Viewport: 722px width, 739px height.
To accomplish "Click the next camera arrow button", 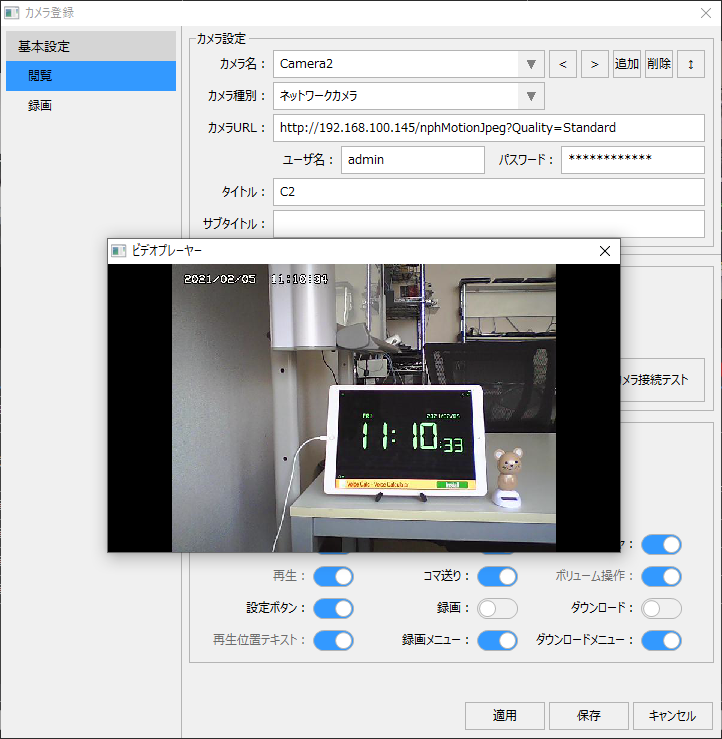I will point(595,64).
